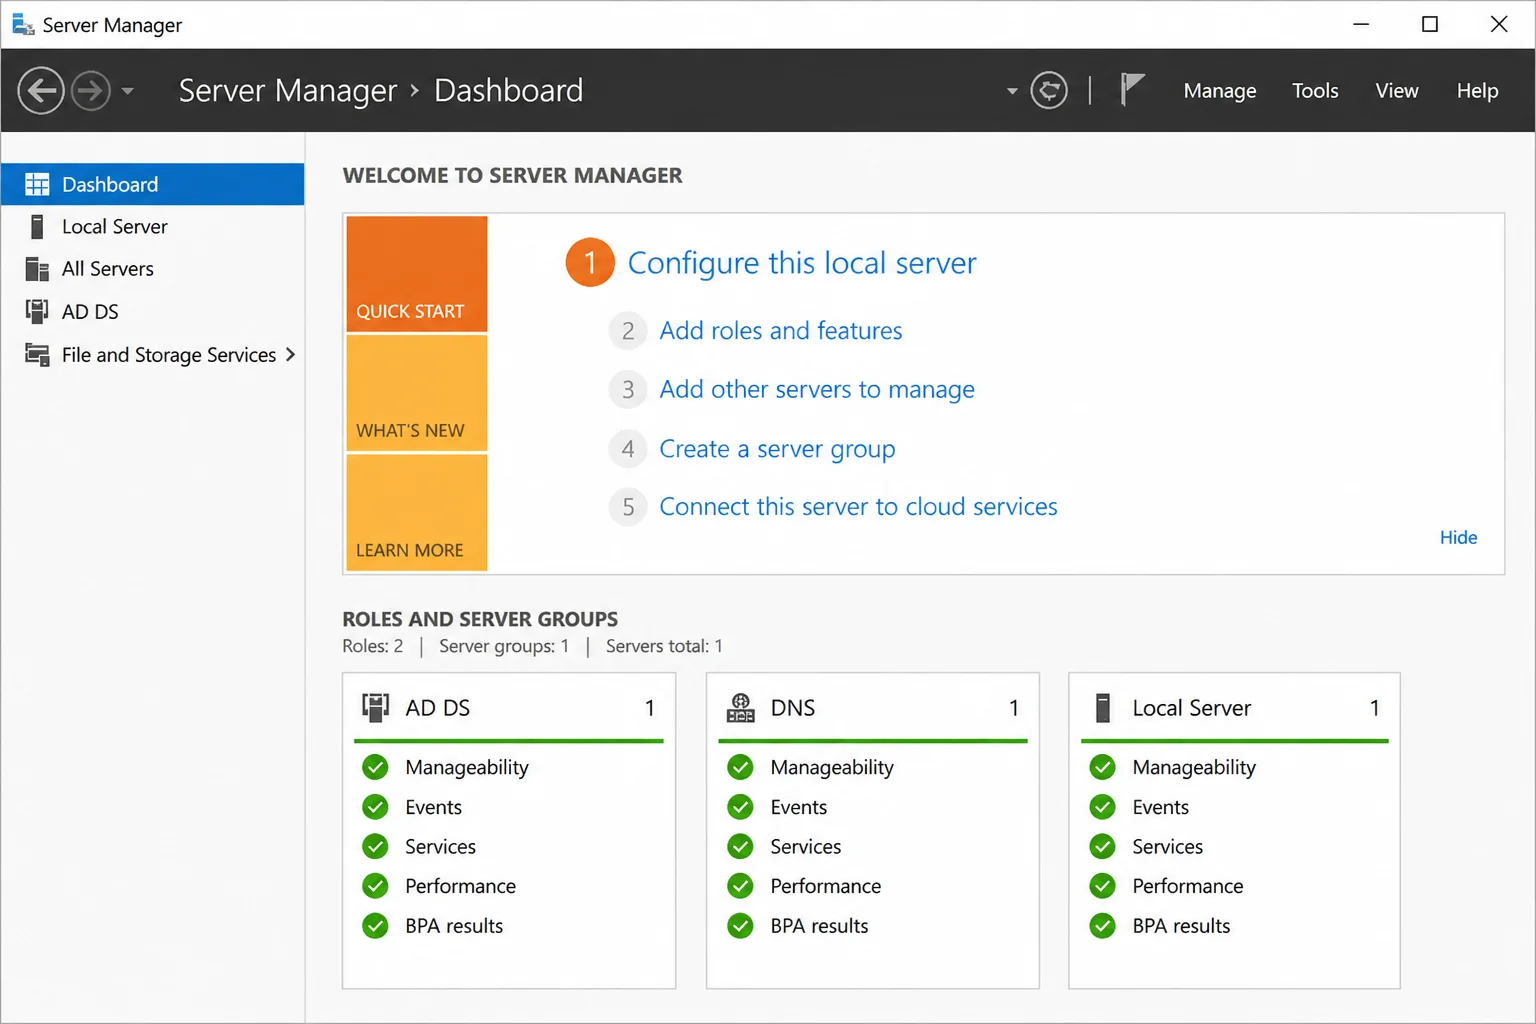The height and width of the screenshot is (1024, 1536).
Task: Select All Servers in the sidebar
Action: pos(153,269)
